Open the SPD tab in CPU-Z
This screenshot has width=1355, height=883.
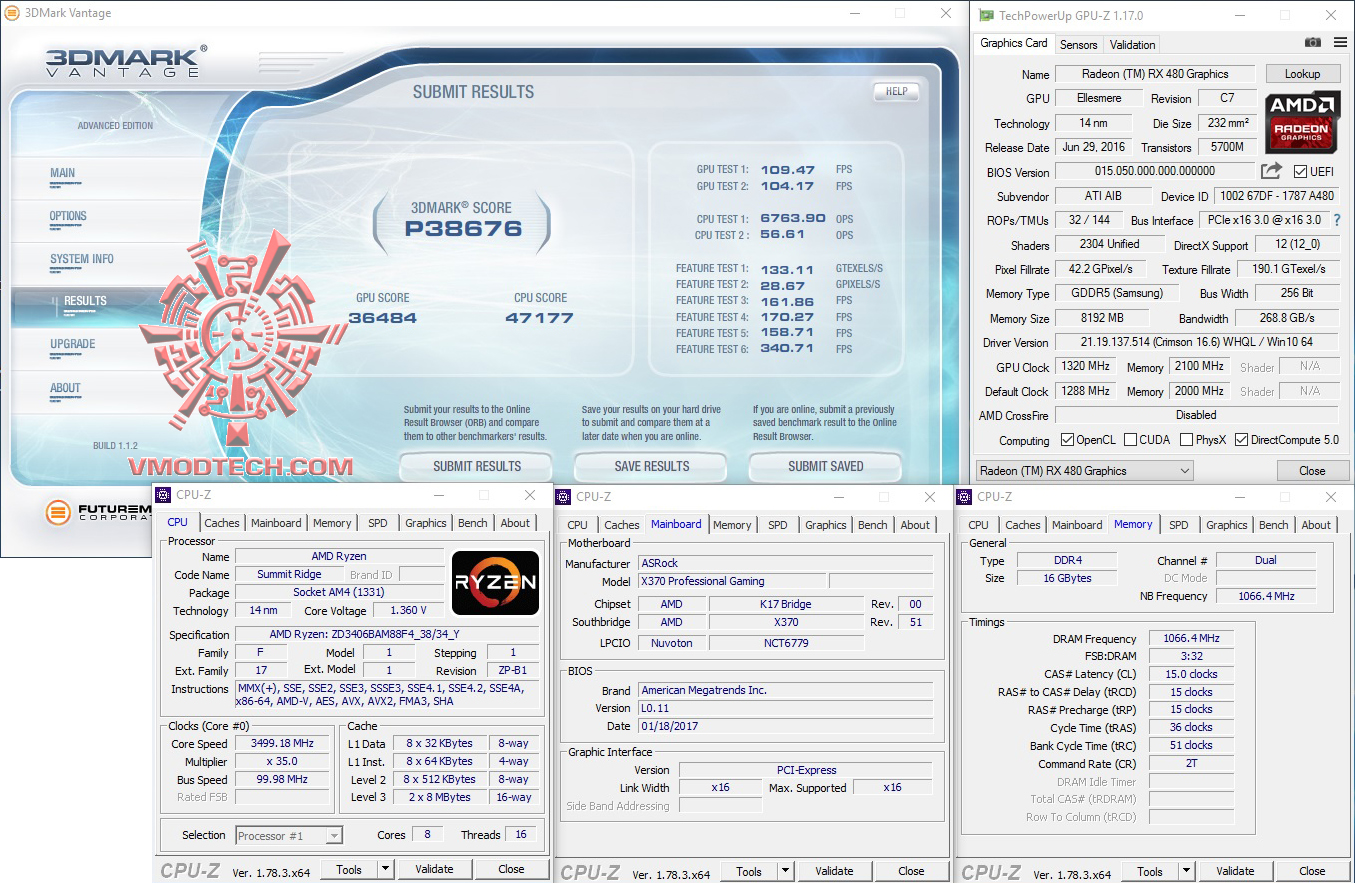pyautogui.click(x=379, y=522)
